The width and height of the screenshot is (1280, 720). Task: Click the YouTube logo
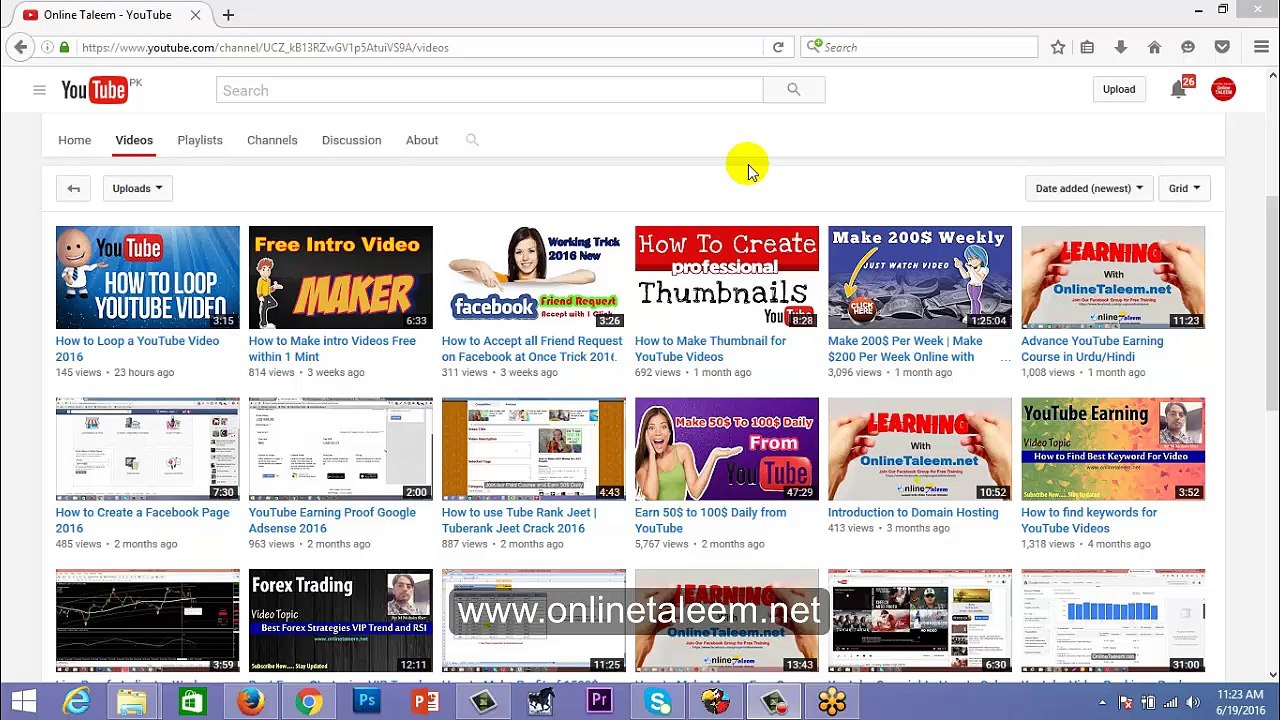click(95, 90)
